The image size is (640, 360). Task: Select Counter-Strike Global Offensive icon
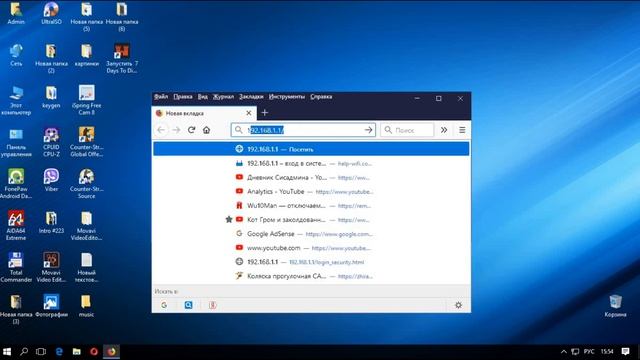point(87,142)
